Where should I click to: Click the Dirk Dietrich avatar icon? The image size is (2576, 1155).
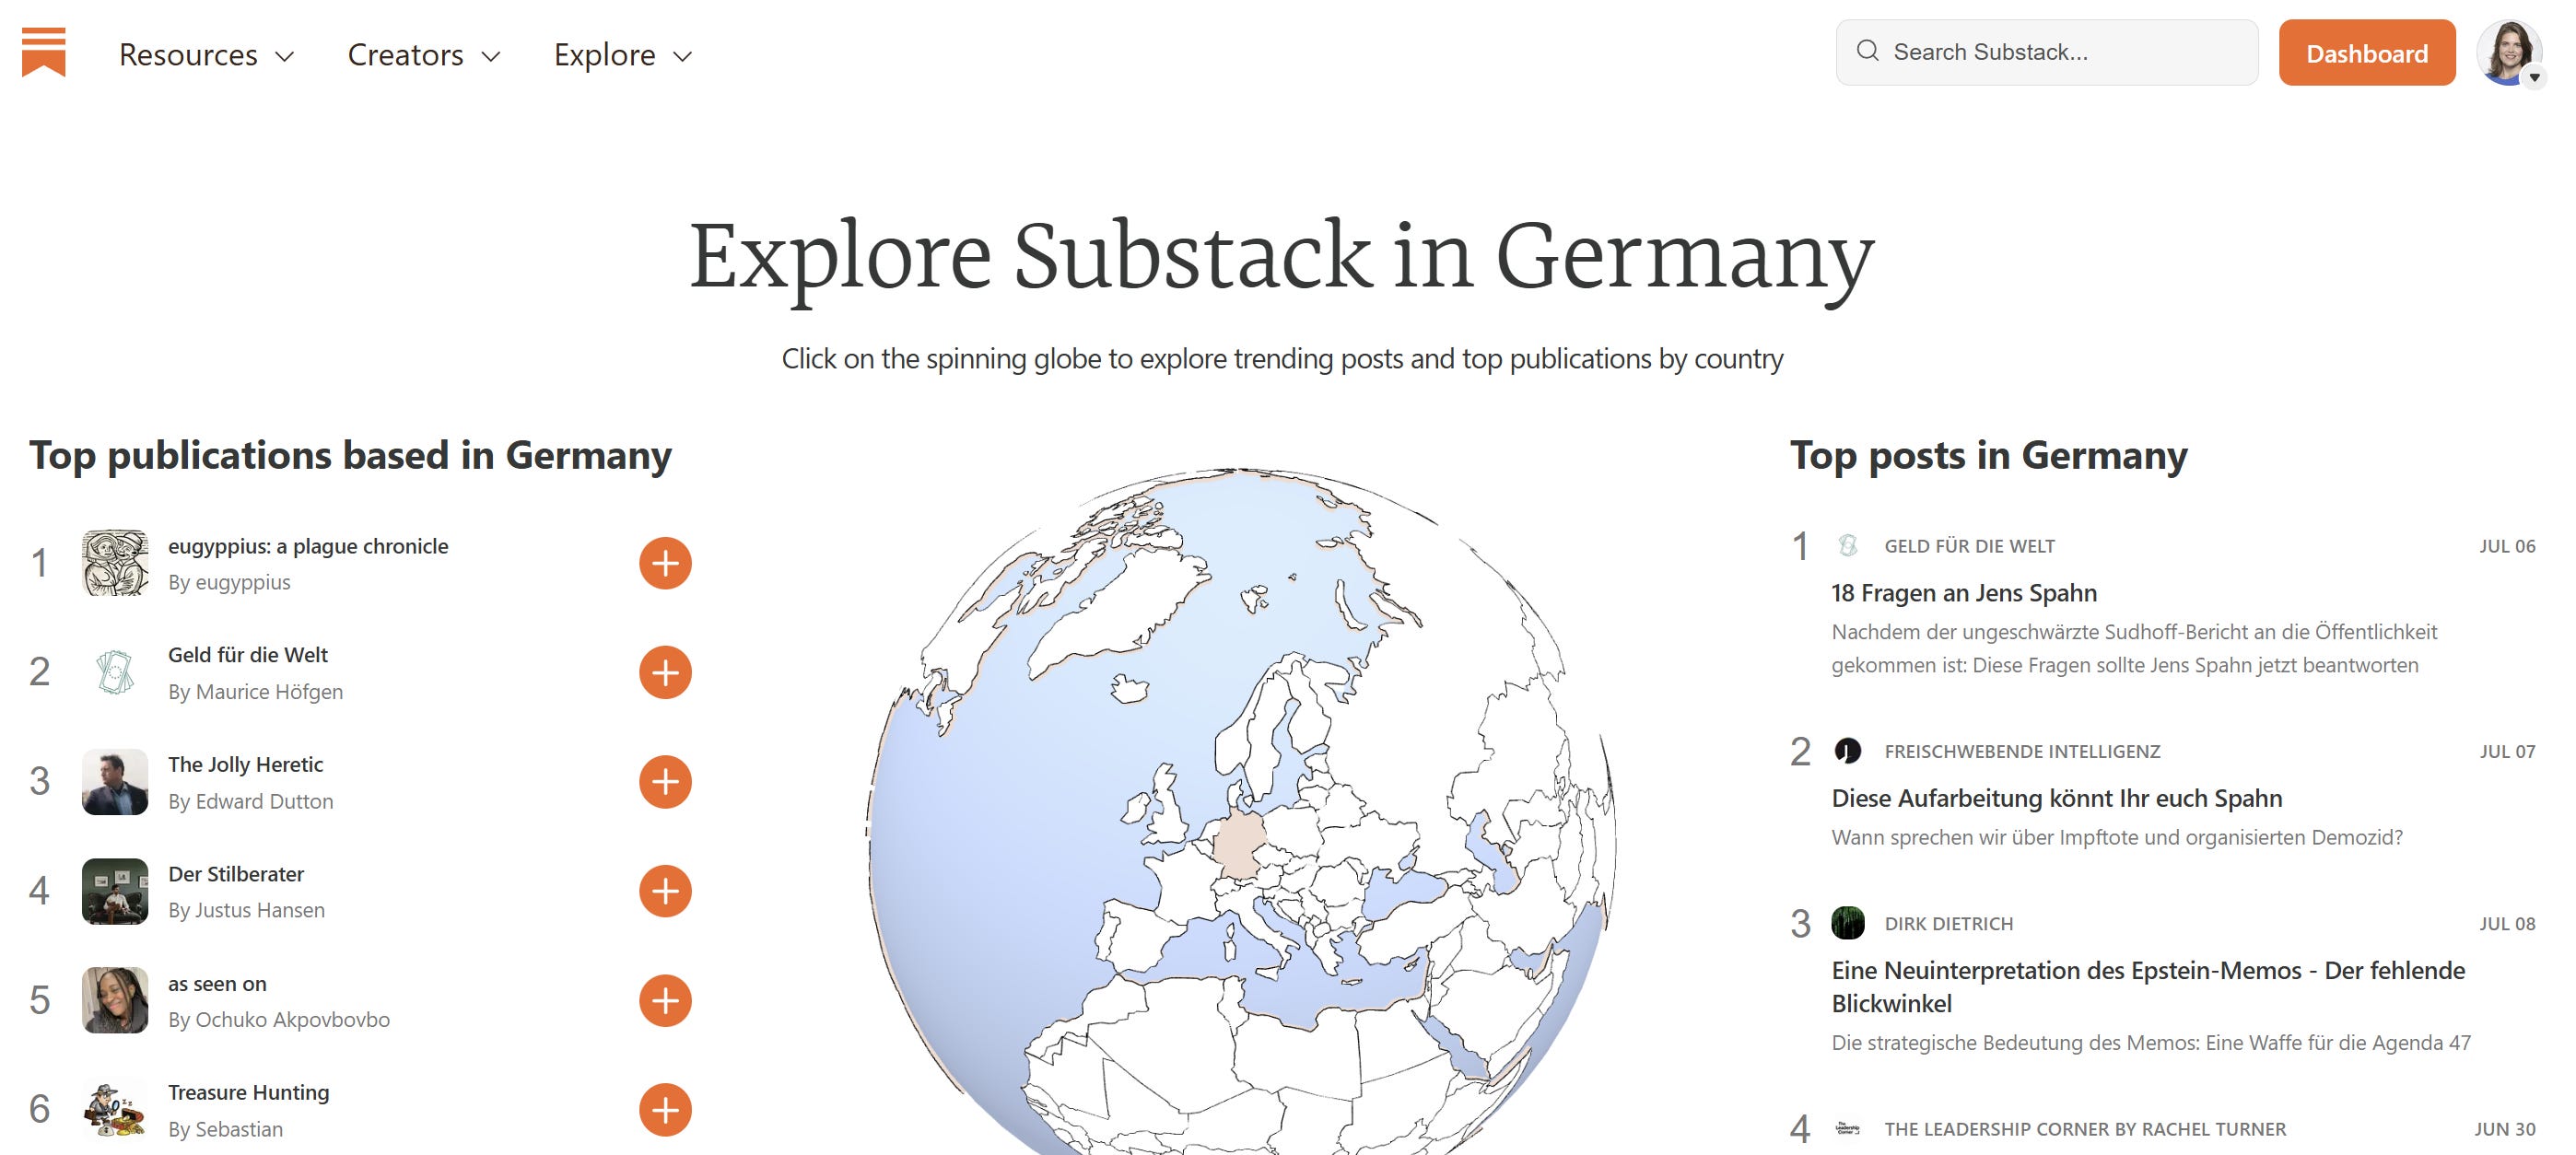(x=1849, y=924)
